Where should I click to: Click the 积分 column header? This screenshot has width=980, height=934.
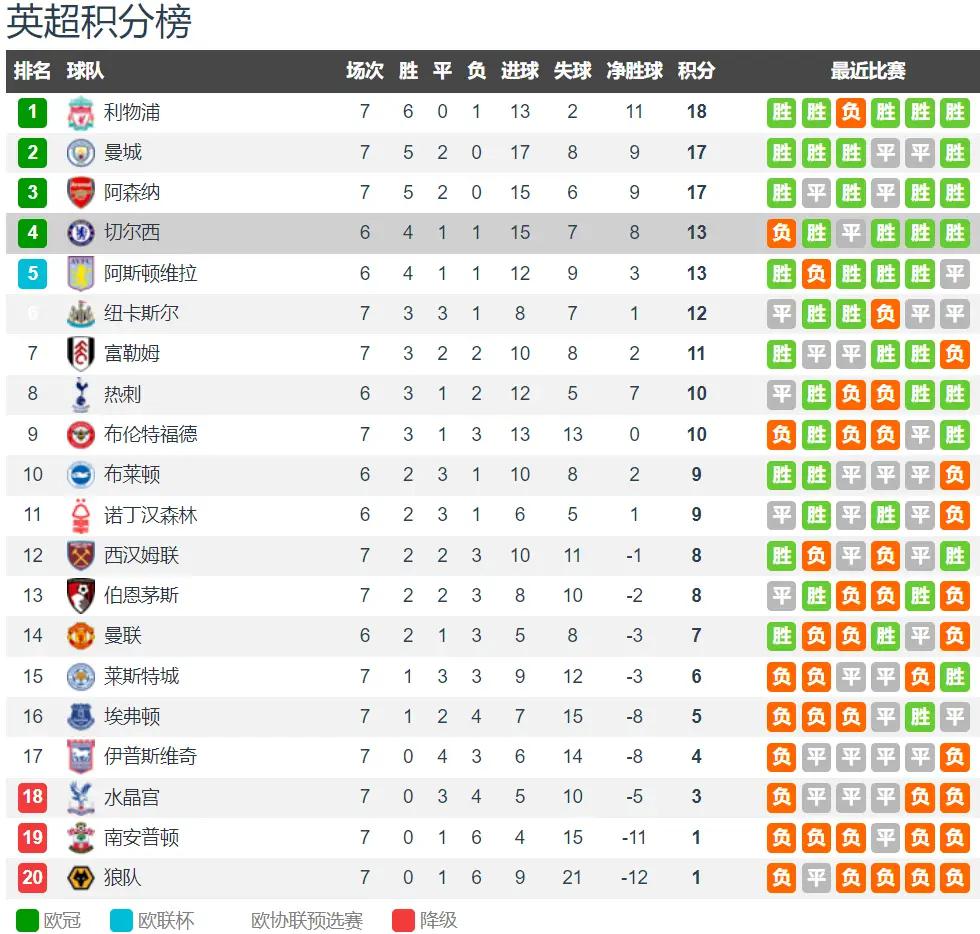click(x=696, y=71)
